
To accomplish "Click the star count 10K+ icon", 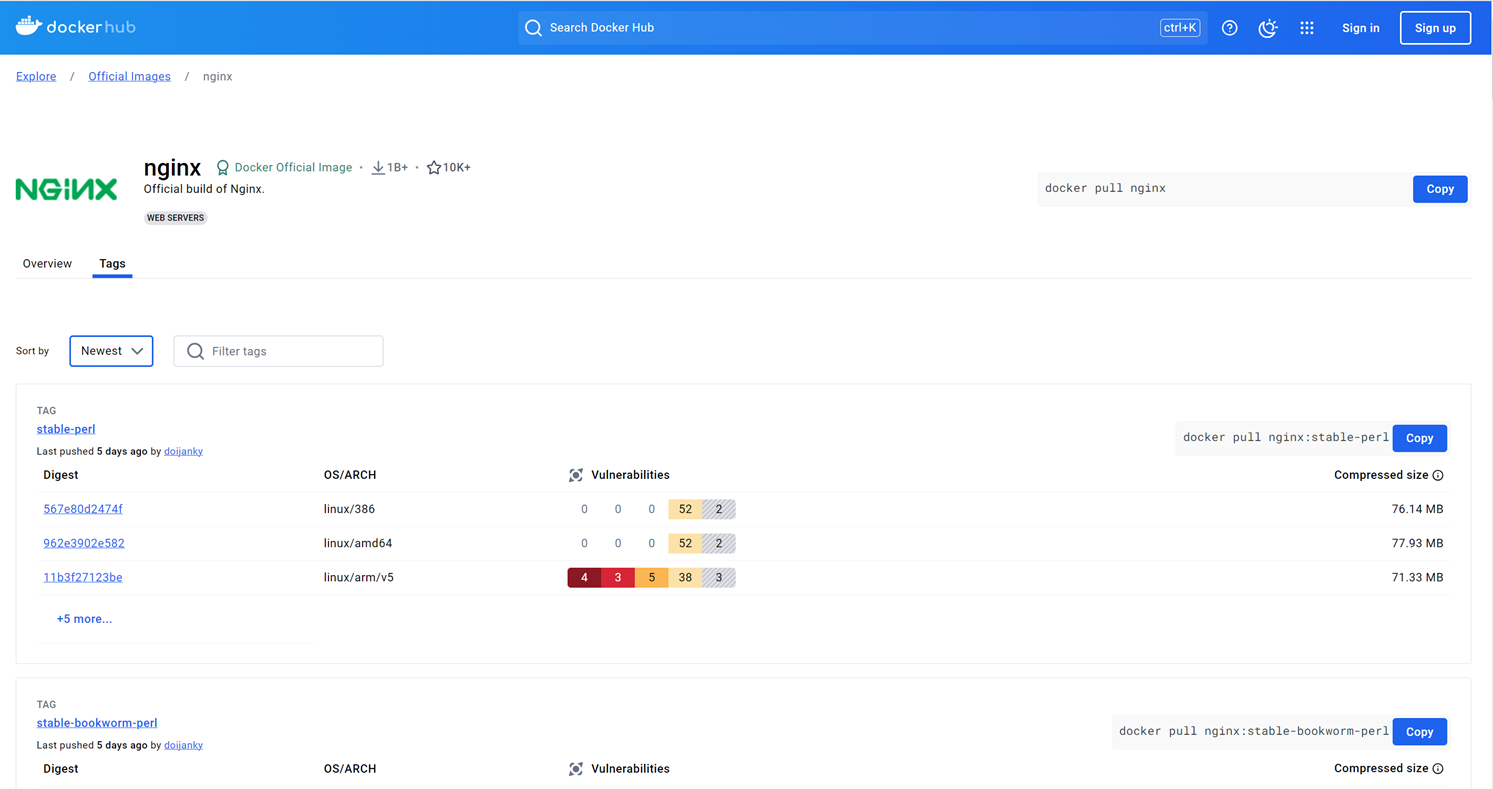I will [x=434, y=168].
